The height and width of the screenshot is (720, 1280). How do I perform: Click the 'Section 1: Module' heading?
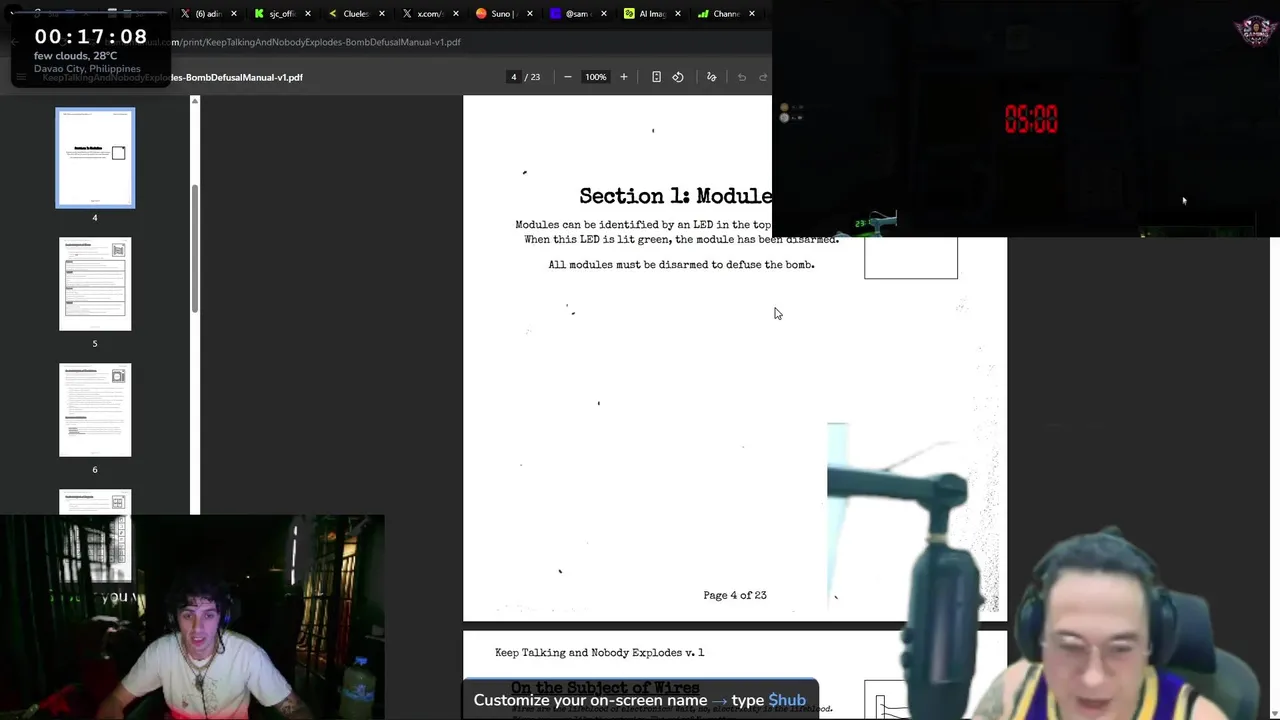coord(675,196)
